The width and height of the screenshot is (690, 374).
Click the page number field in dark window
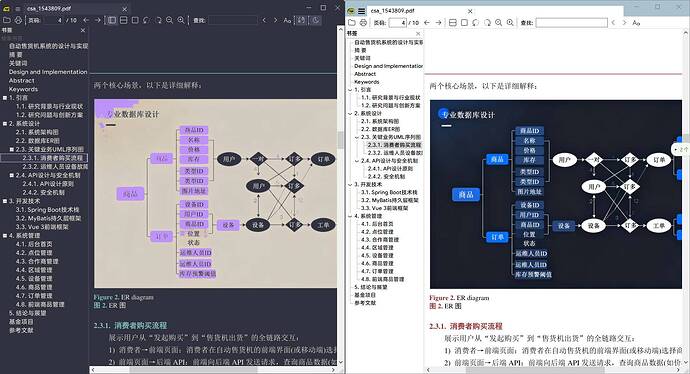pos(55,20)
